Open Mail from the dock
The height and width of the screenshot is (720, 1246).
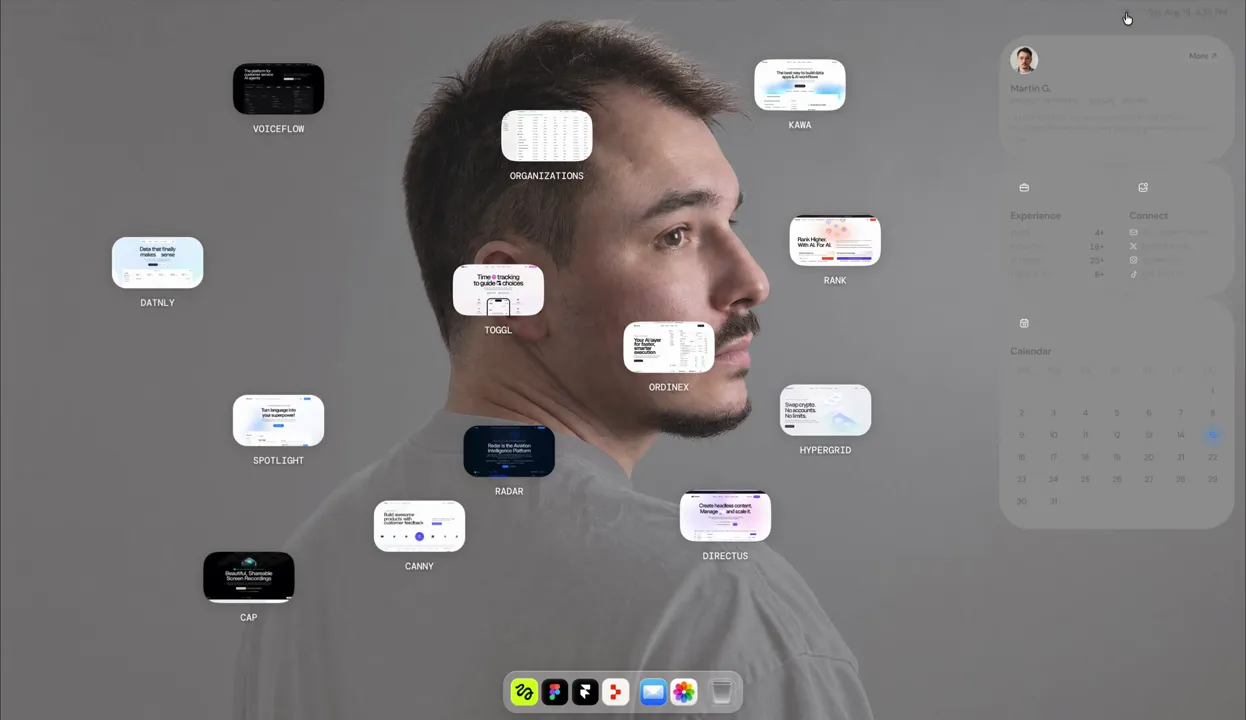653,692
